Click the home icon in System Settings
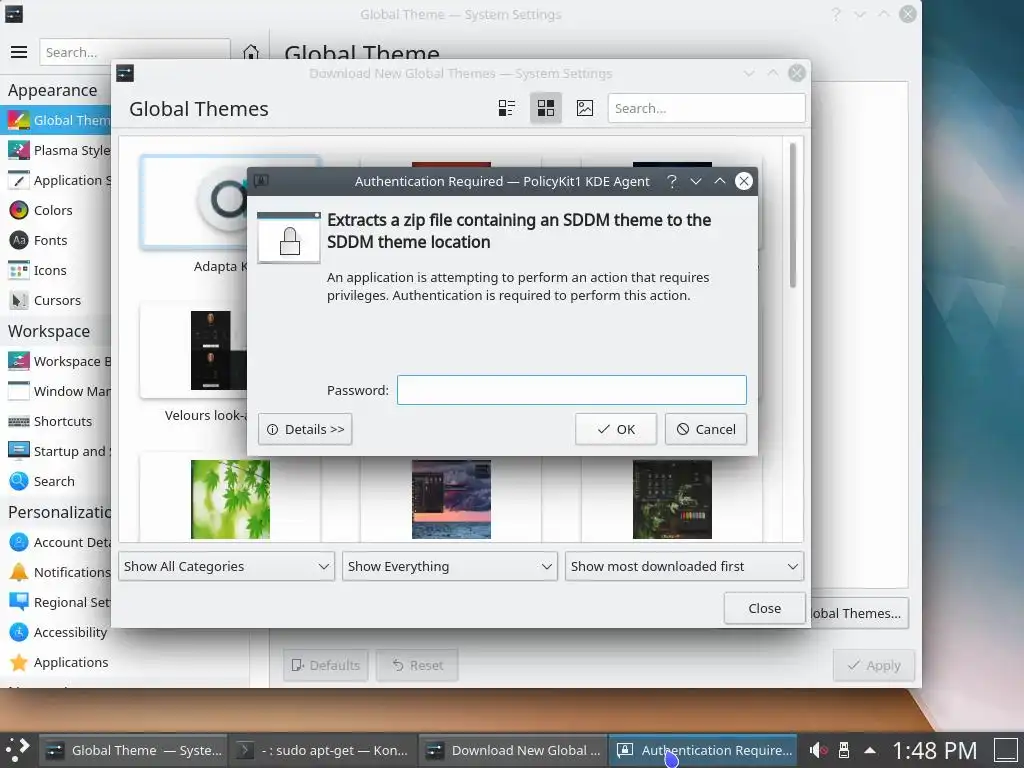This screenshot has height=768, width=1024. tap(251, 52)
